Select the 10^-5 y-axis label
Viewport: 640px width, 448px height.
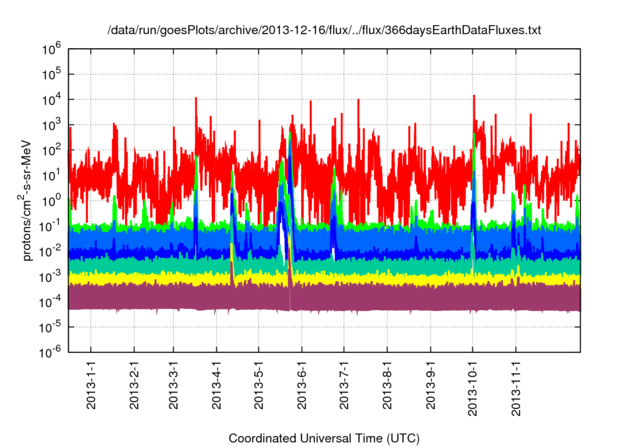50,327
